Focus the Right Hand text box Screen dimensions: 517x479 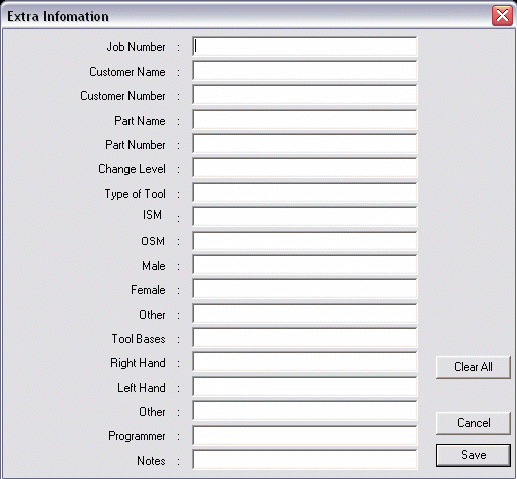coord(305,362)
